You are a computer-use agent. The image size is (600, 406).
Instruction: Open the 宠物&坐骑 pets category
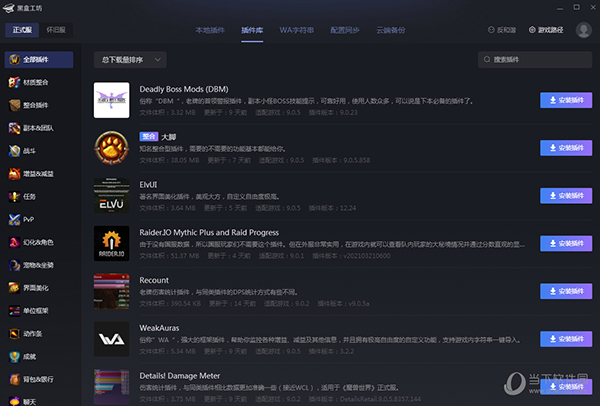coord(31,265)
